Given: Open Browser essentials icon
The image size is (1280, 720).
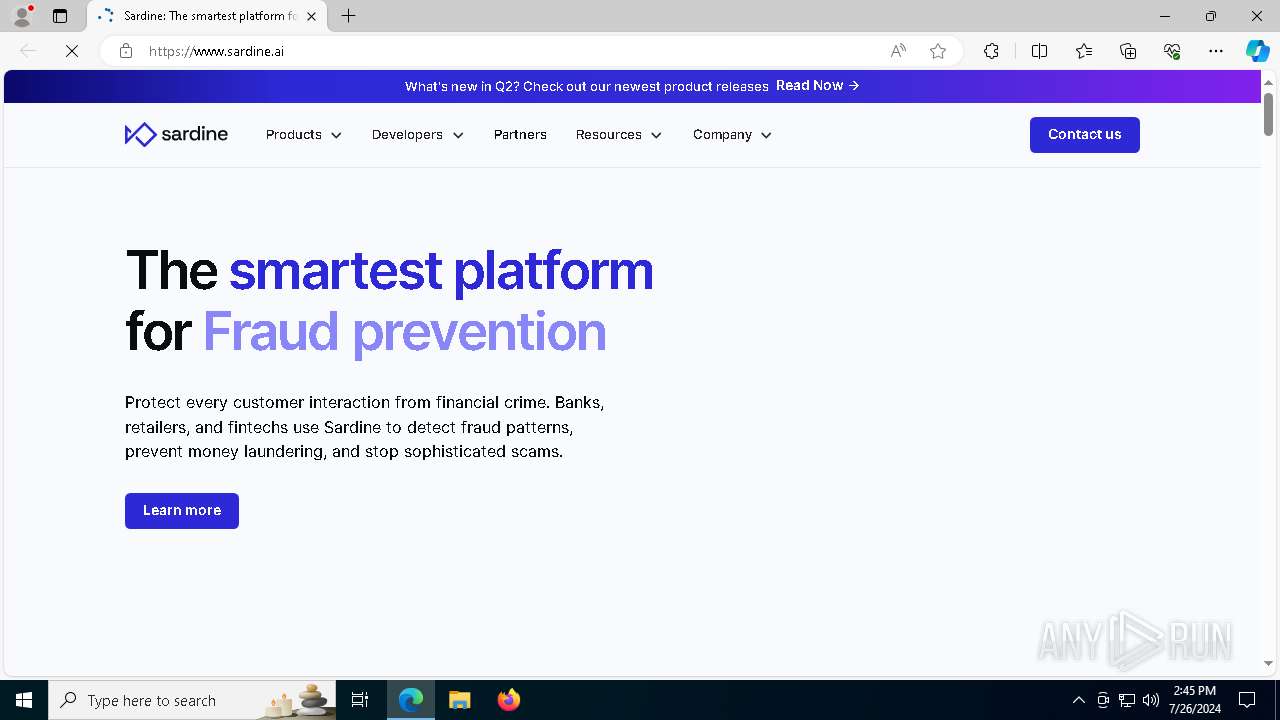Looking at the screenshot, I should [x=1172, y=51].
